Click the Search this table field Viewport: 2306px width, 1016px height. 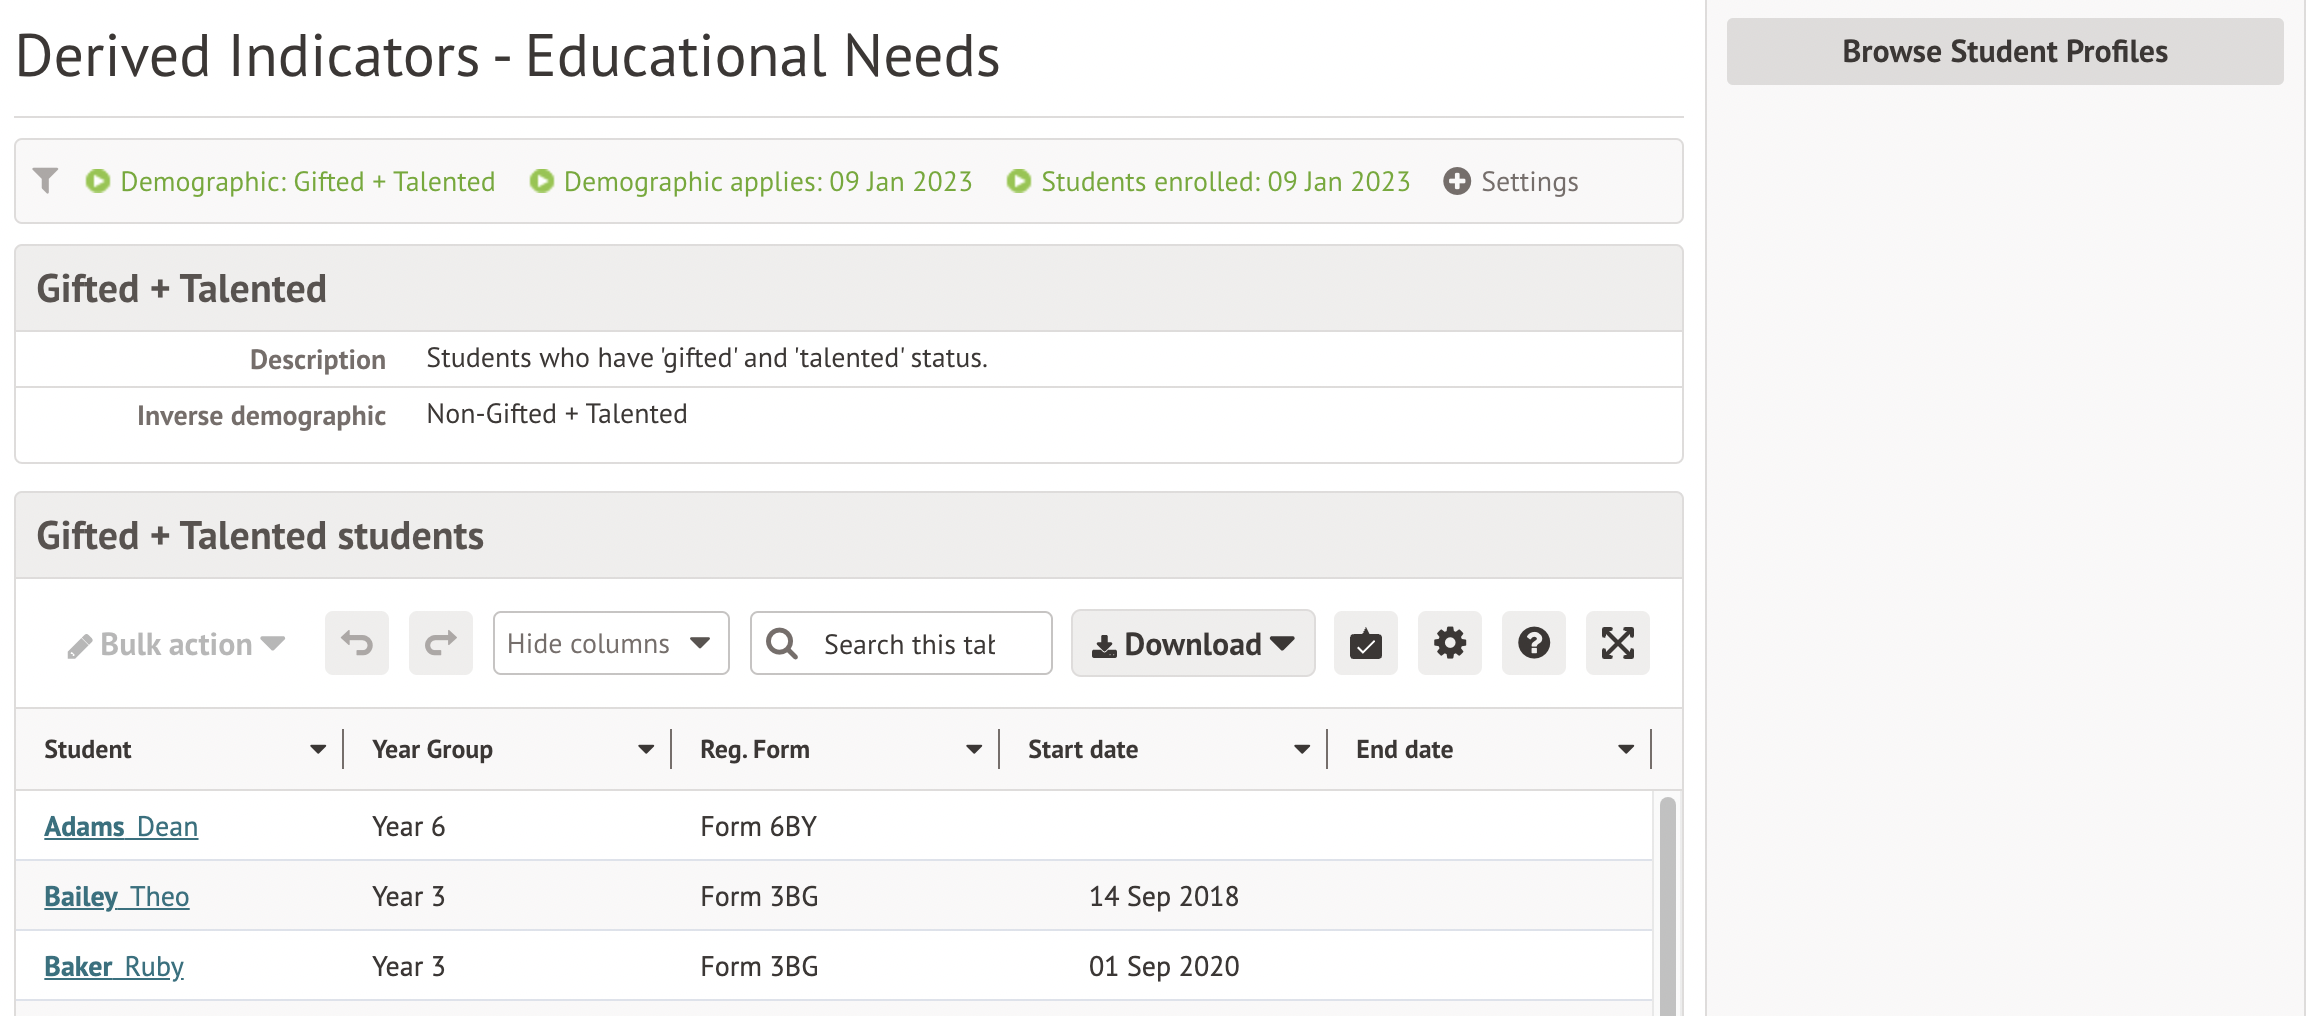pos(910,644)
